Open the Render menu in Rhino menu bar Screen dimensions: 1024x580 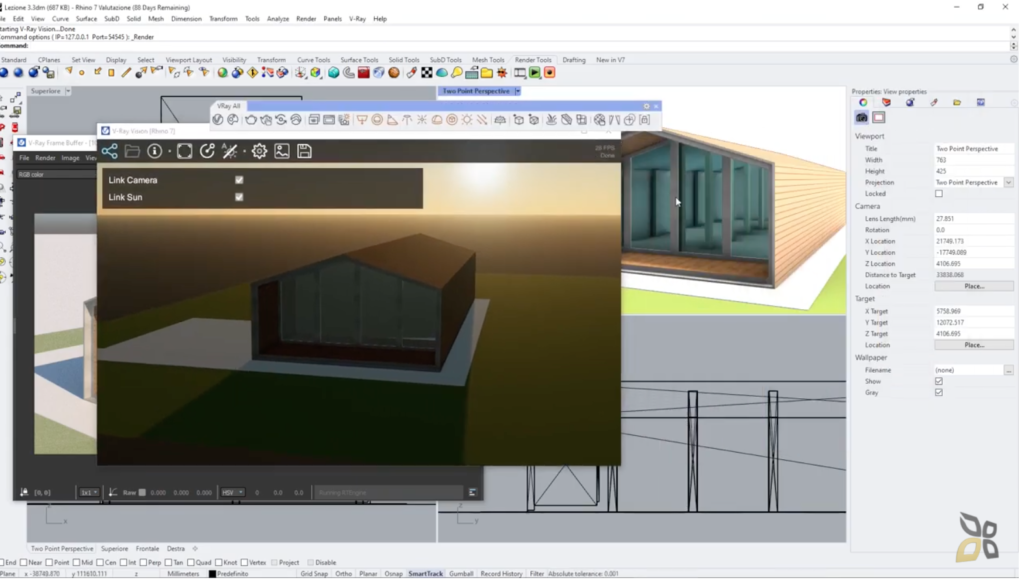[306, 19]
